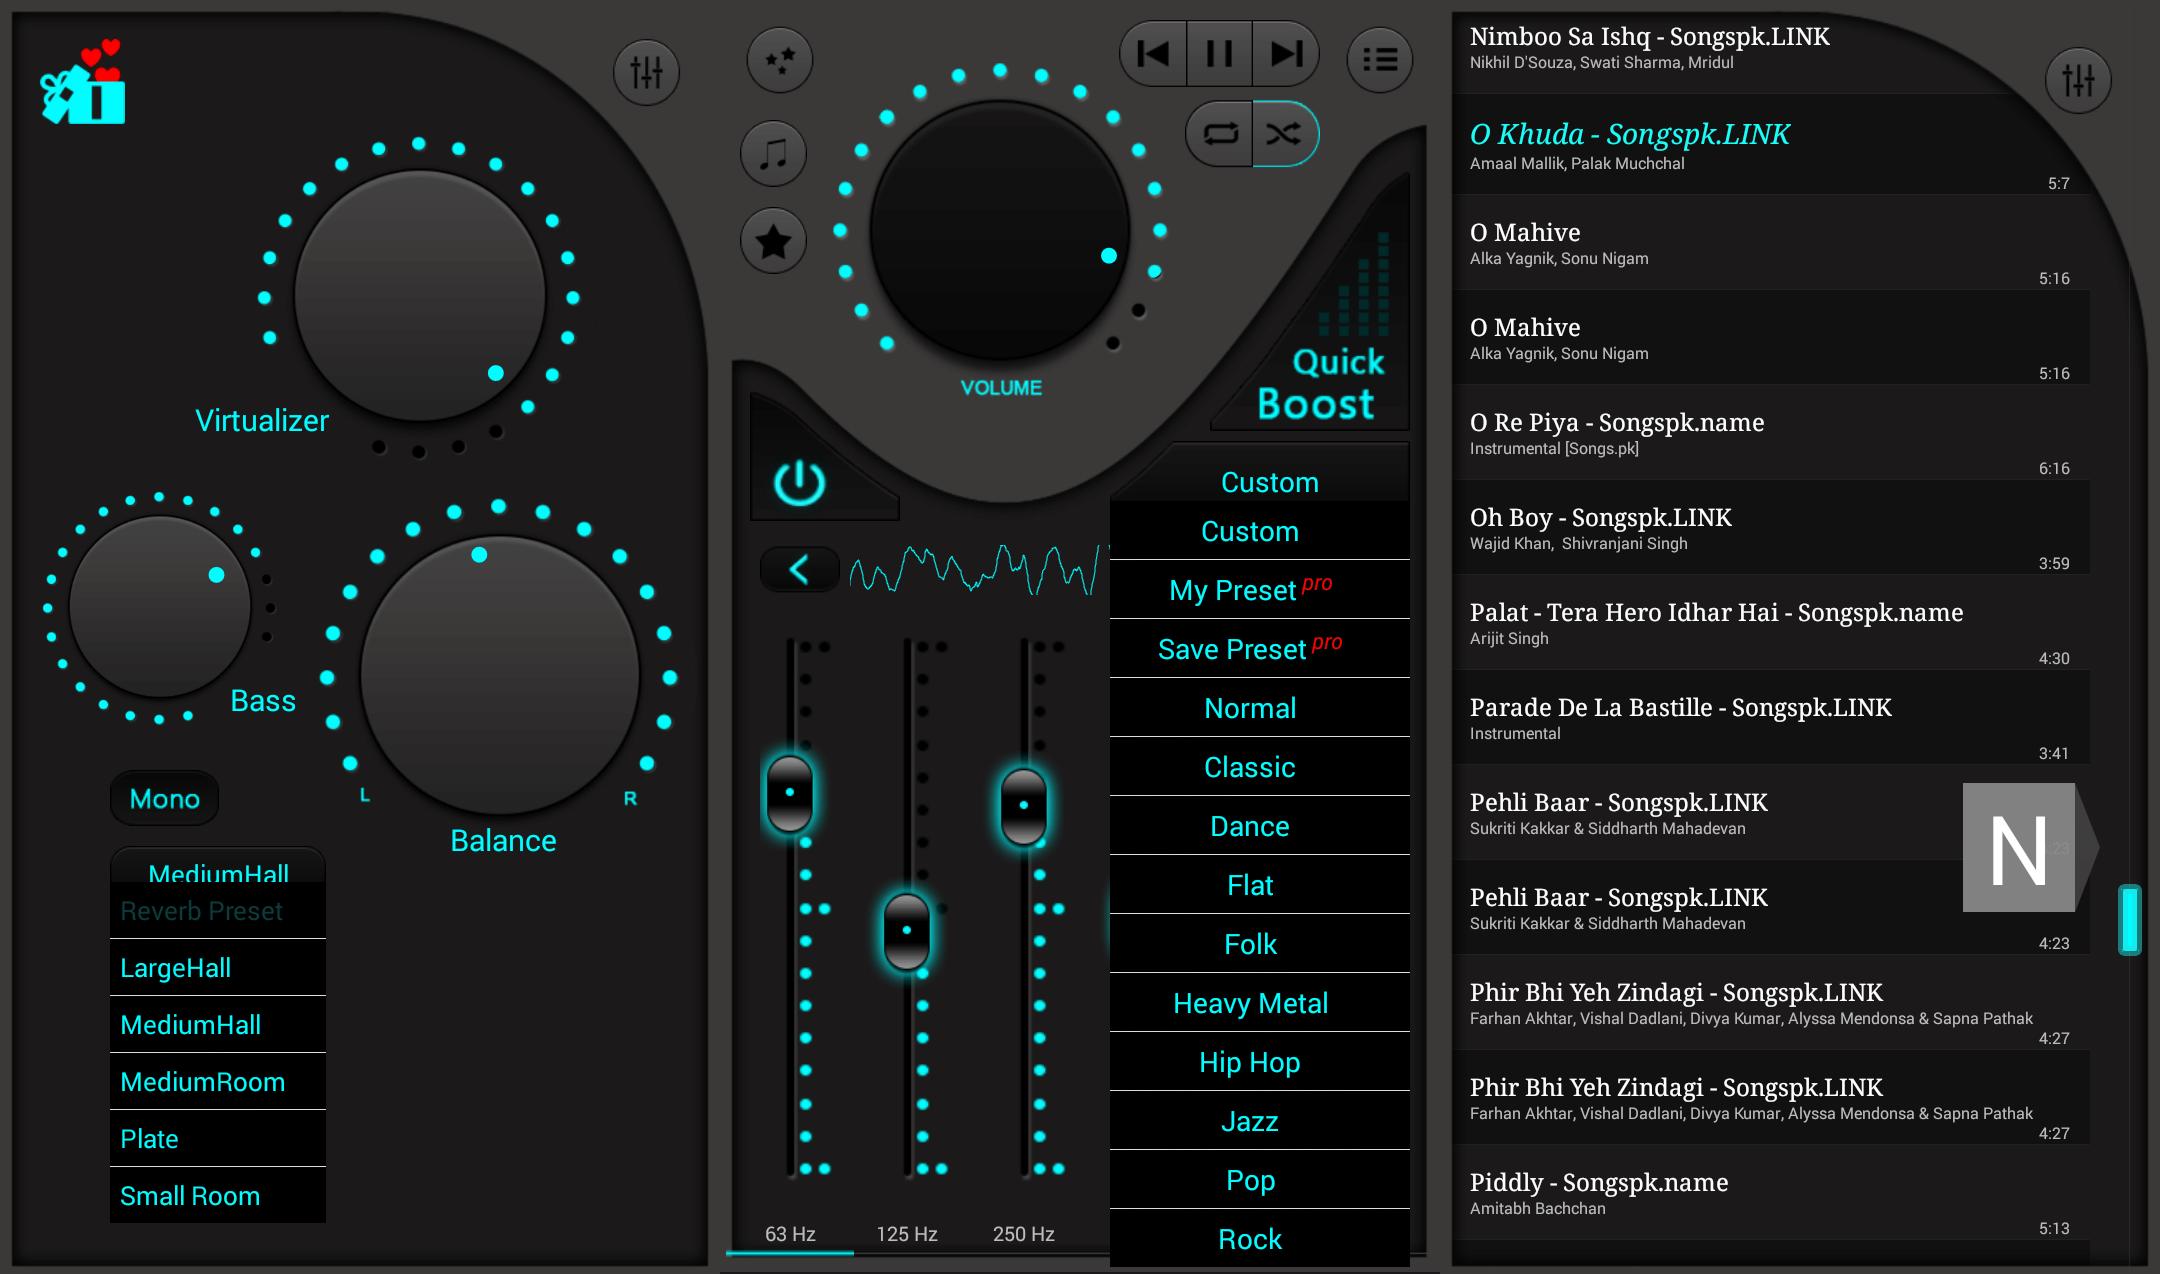Play Phir Bhi Yeh Zindagi, first listing
2160x1274 pixels.
1770,1003
